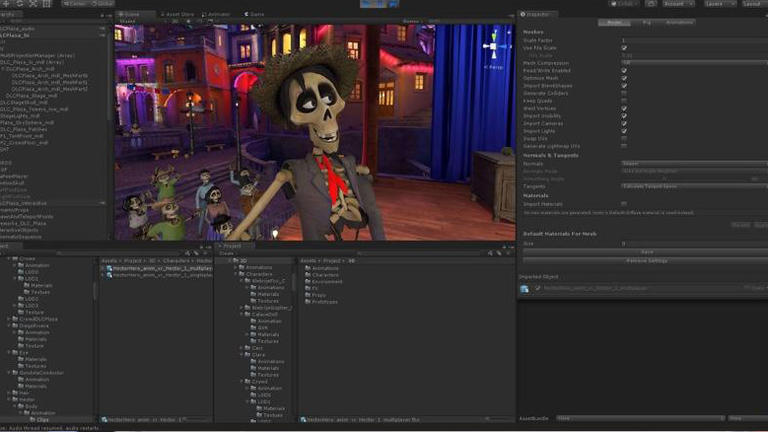Enable Swap UVs checkbox

pos(624,139)
